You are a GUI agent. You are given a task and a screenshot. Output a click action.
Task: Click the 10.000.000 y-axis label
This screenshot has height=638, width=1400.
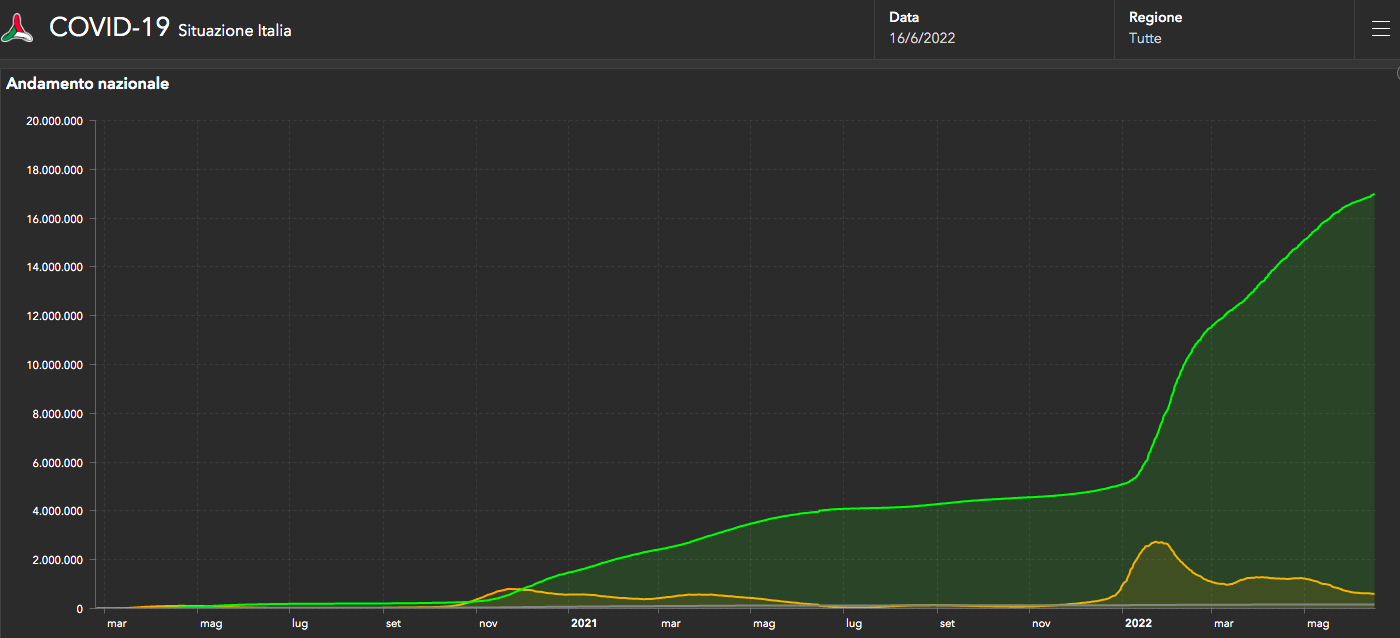point(59,365)
